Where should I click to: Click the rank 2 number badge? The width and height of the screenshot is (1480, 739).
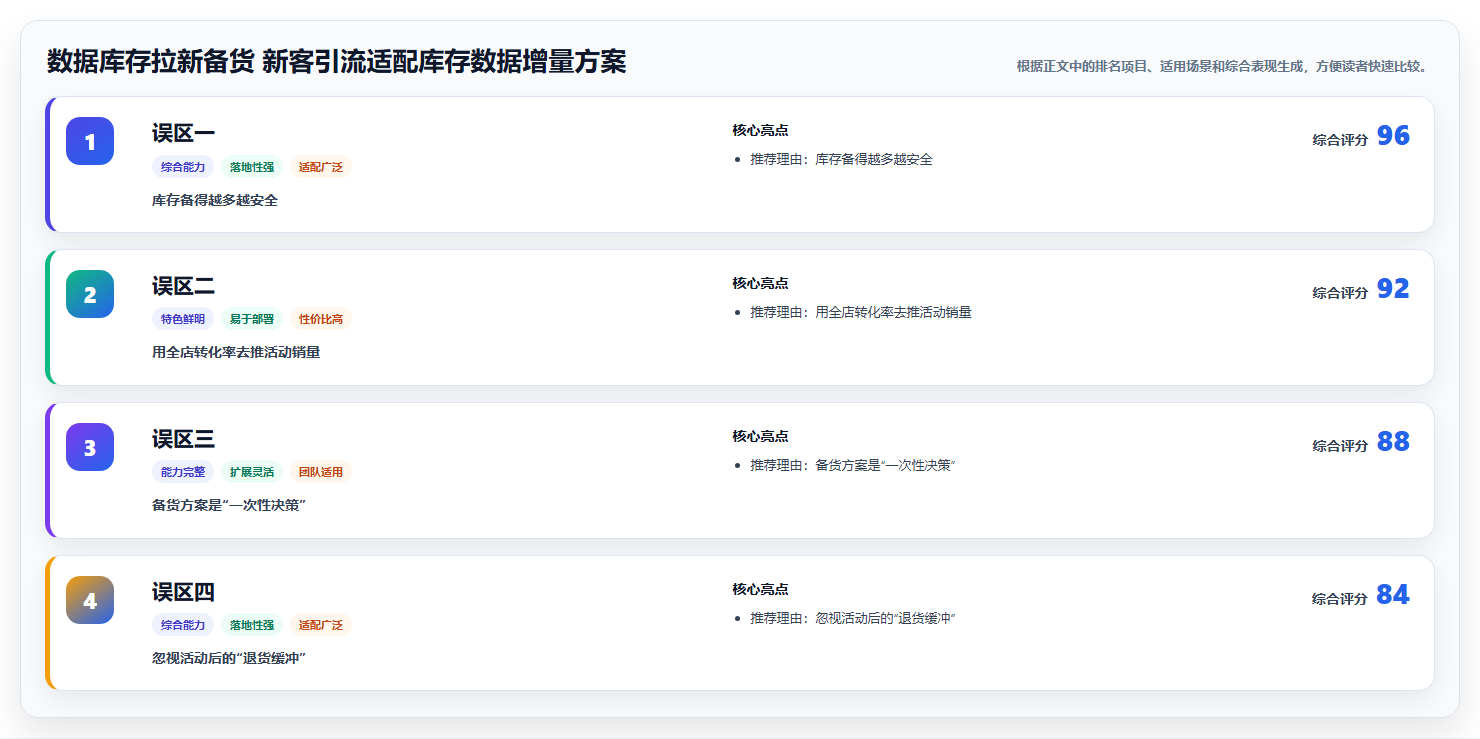(90, 294)
